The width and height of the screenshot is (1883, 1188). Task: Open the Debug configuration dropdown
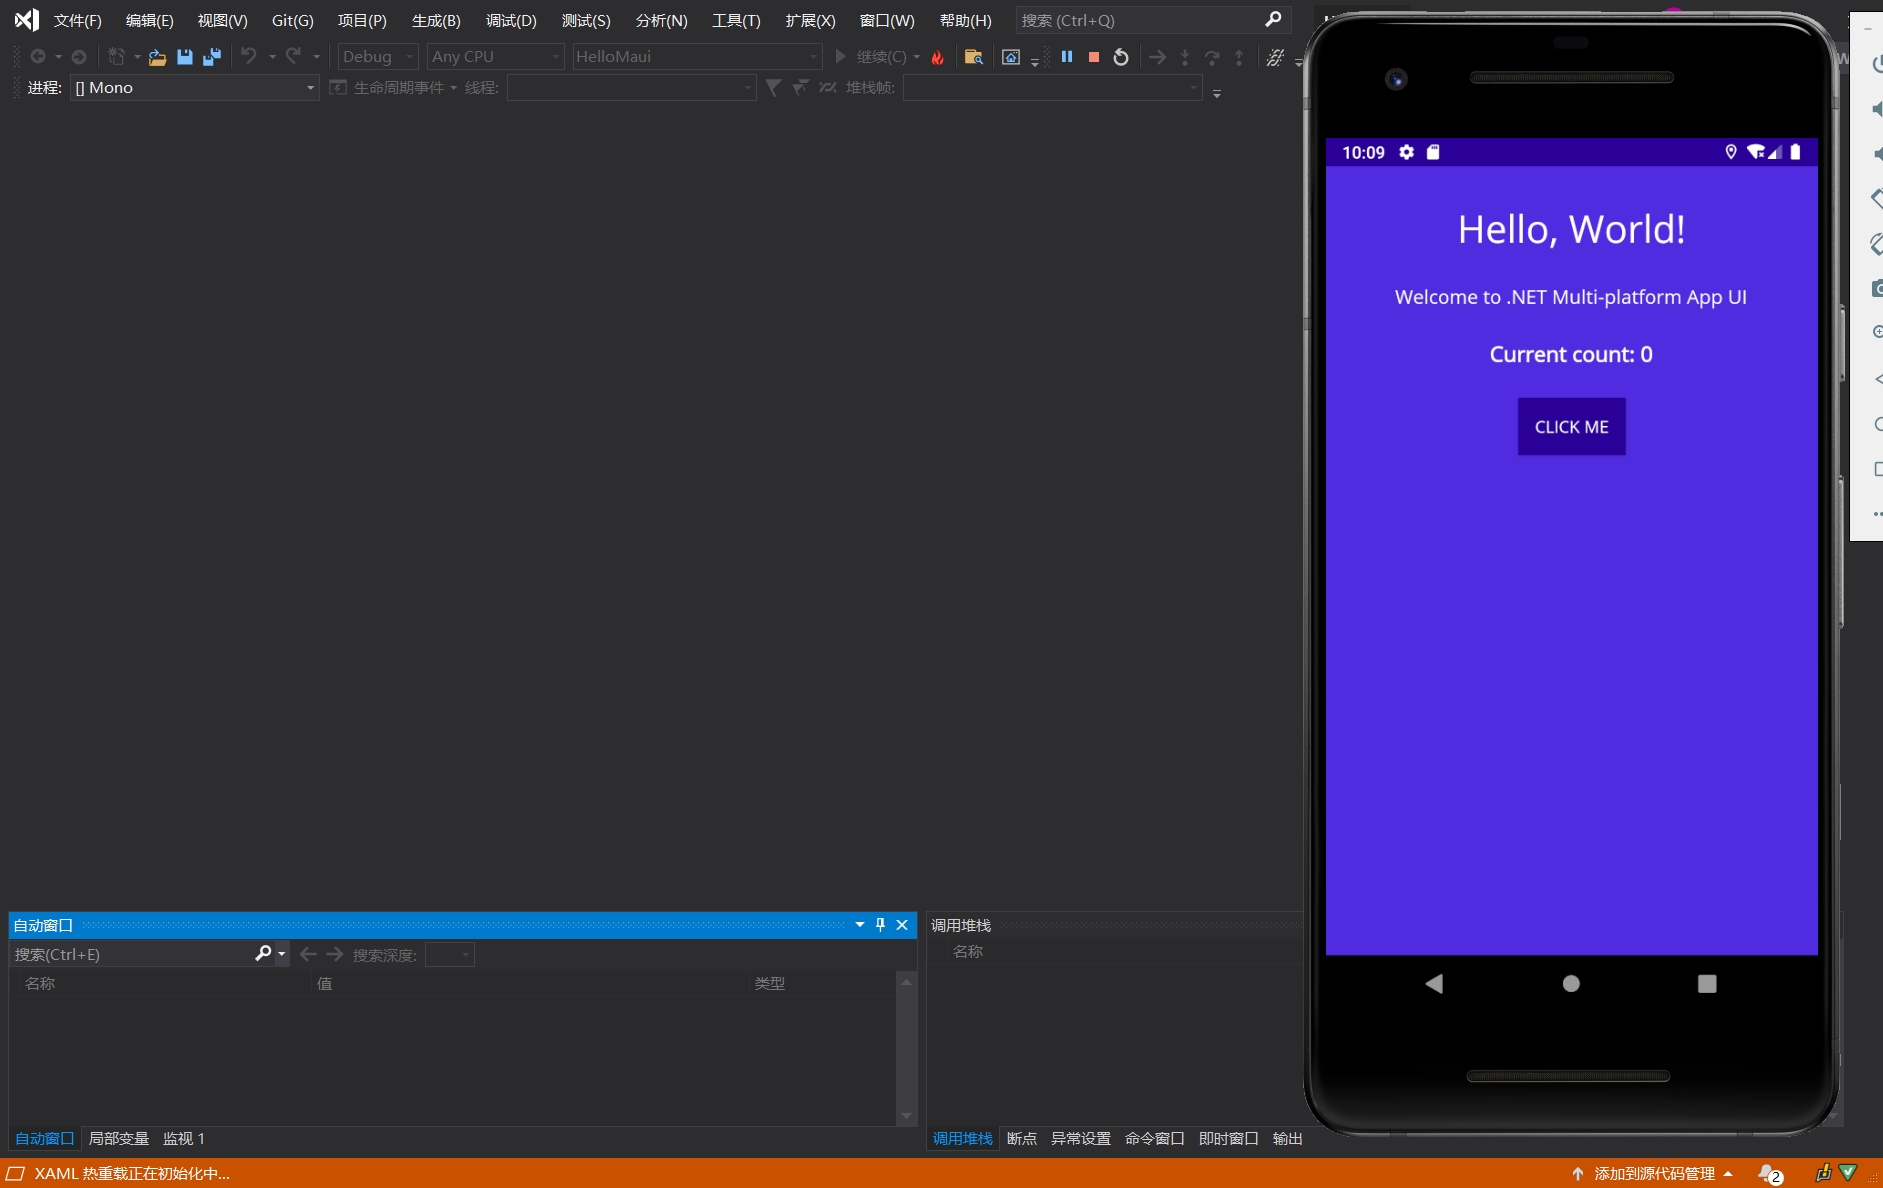(x=378, y=57)
